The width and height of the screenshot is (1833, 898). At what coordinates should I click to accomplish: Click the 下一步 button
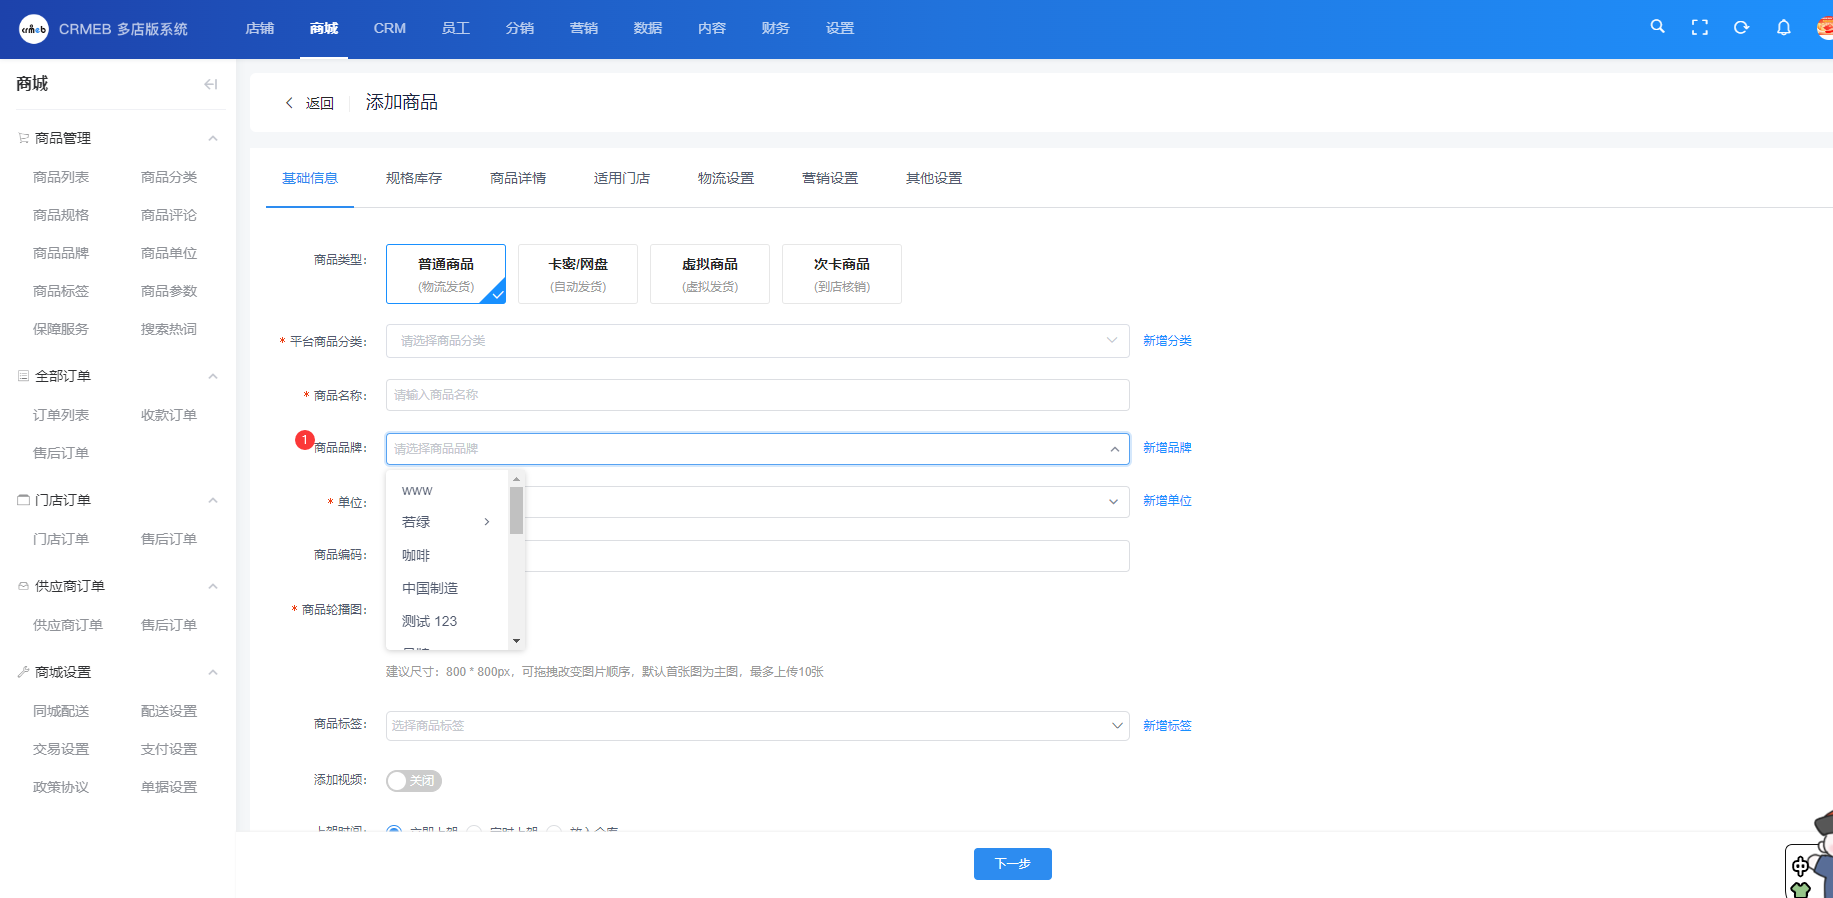click(1012, 864)
